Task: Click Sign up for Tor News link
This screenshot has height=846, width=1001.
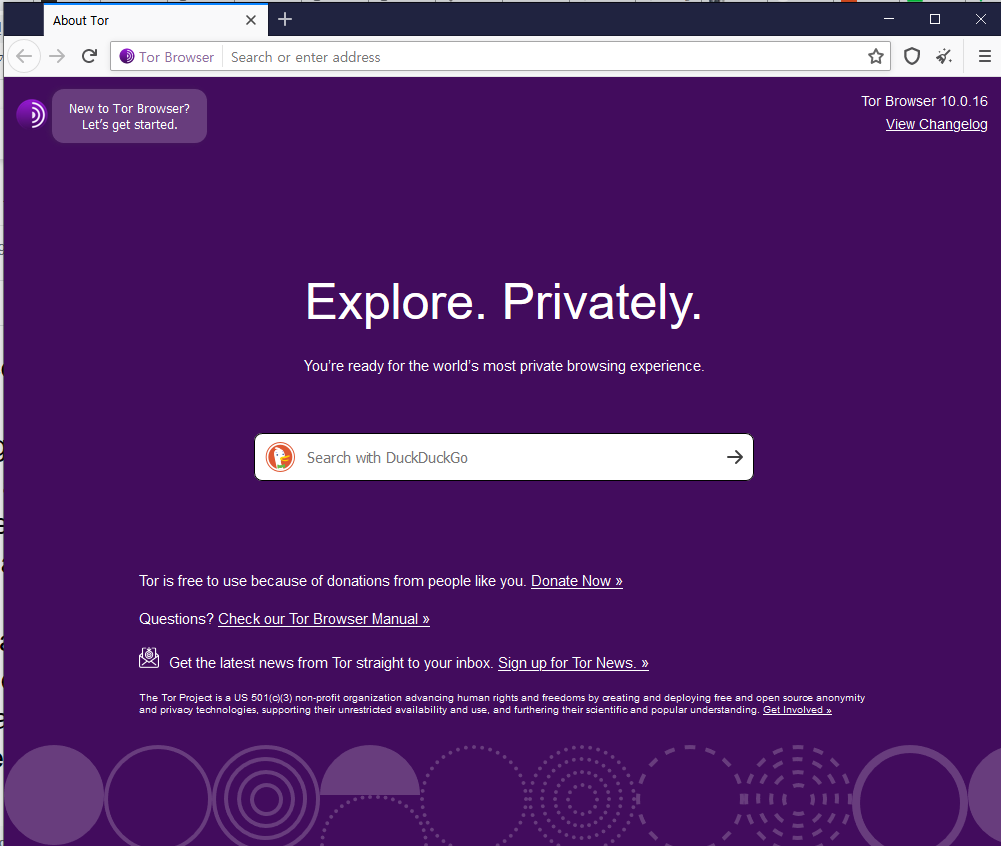Action: (x=573, y=663)
